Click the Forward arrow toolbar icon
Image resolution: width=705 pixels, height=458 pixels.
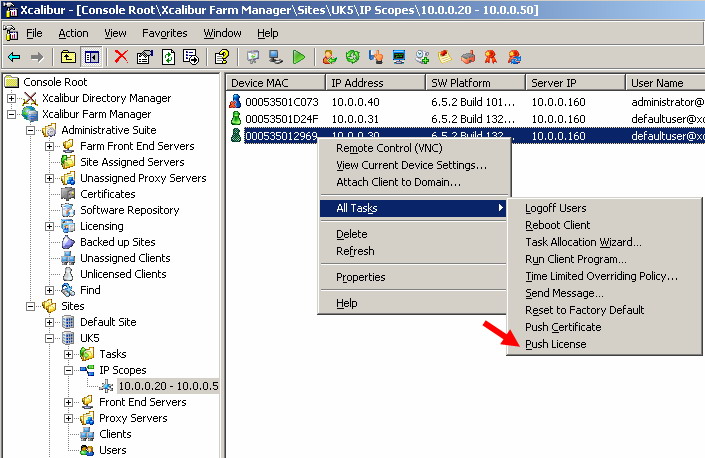pos(37,57)
